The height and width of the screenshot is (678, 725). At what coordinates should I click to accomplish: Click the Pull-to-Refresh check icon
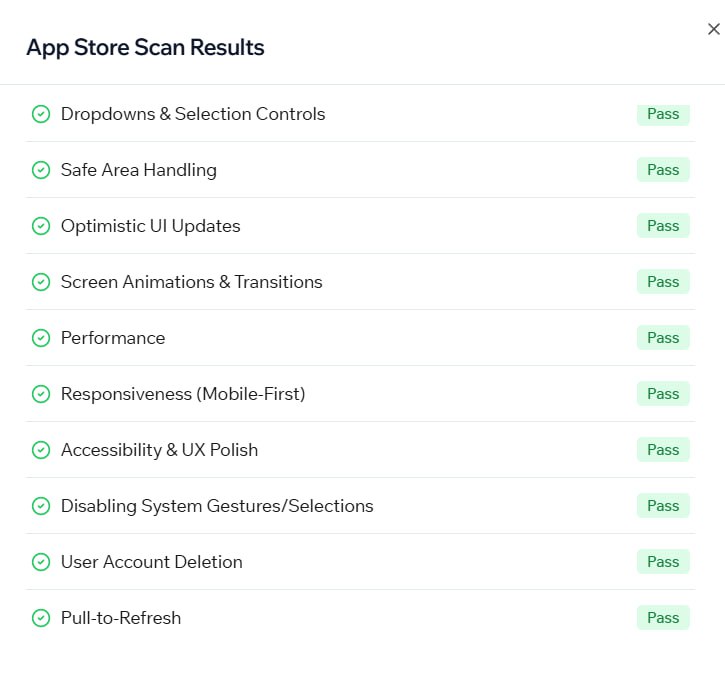point(41,618)
